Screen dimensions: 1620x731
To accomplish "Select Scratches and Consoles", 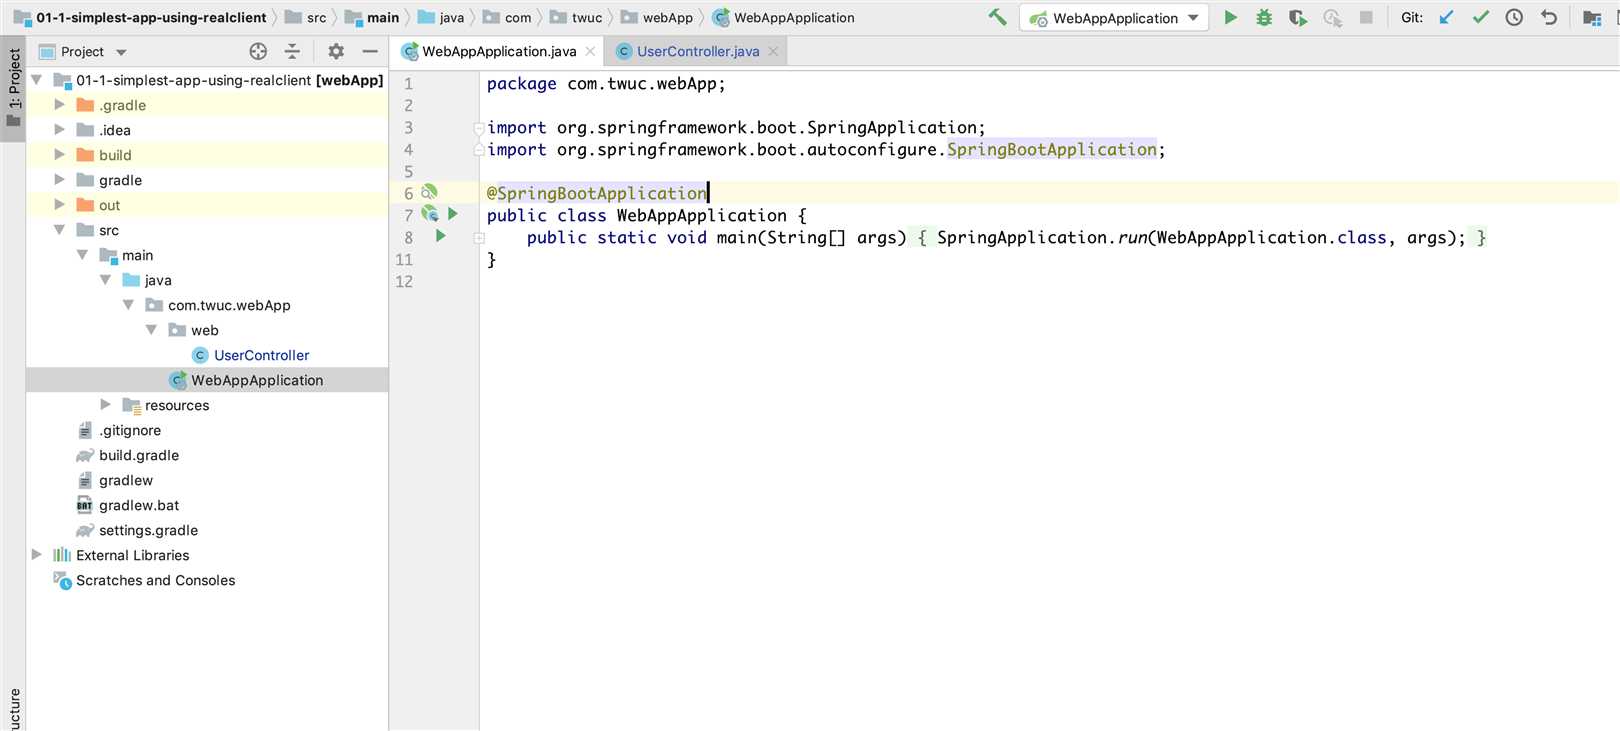I will [x=155, y=580].
